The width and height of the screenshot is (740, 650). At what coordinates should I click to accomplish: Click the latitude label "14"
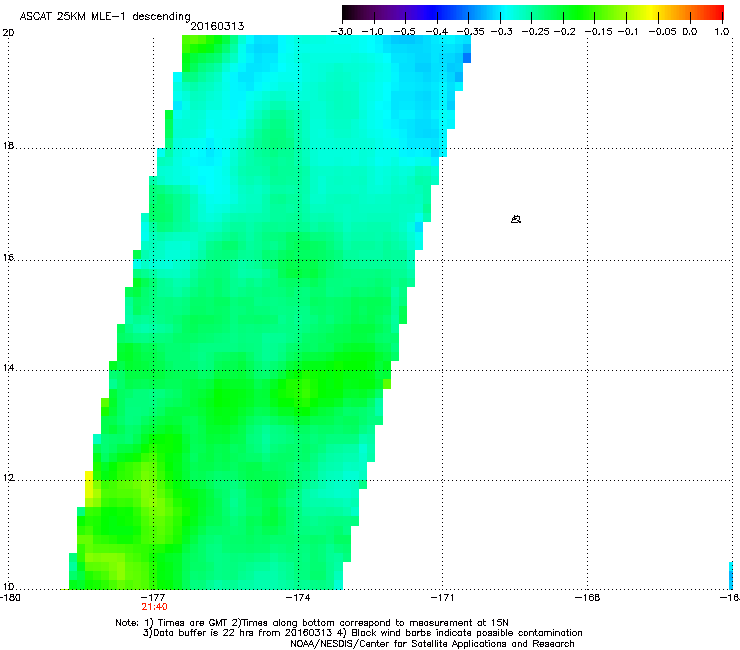pos(8,368)
